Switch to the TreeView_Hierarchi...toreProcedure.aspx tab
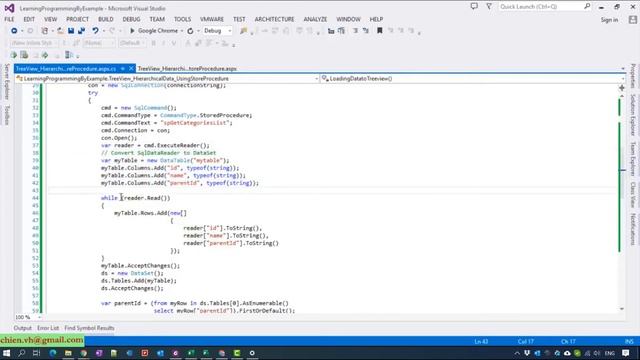Viewport: 640px width, 360px height. pos(187,69)
